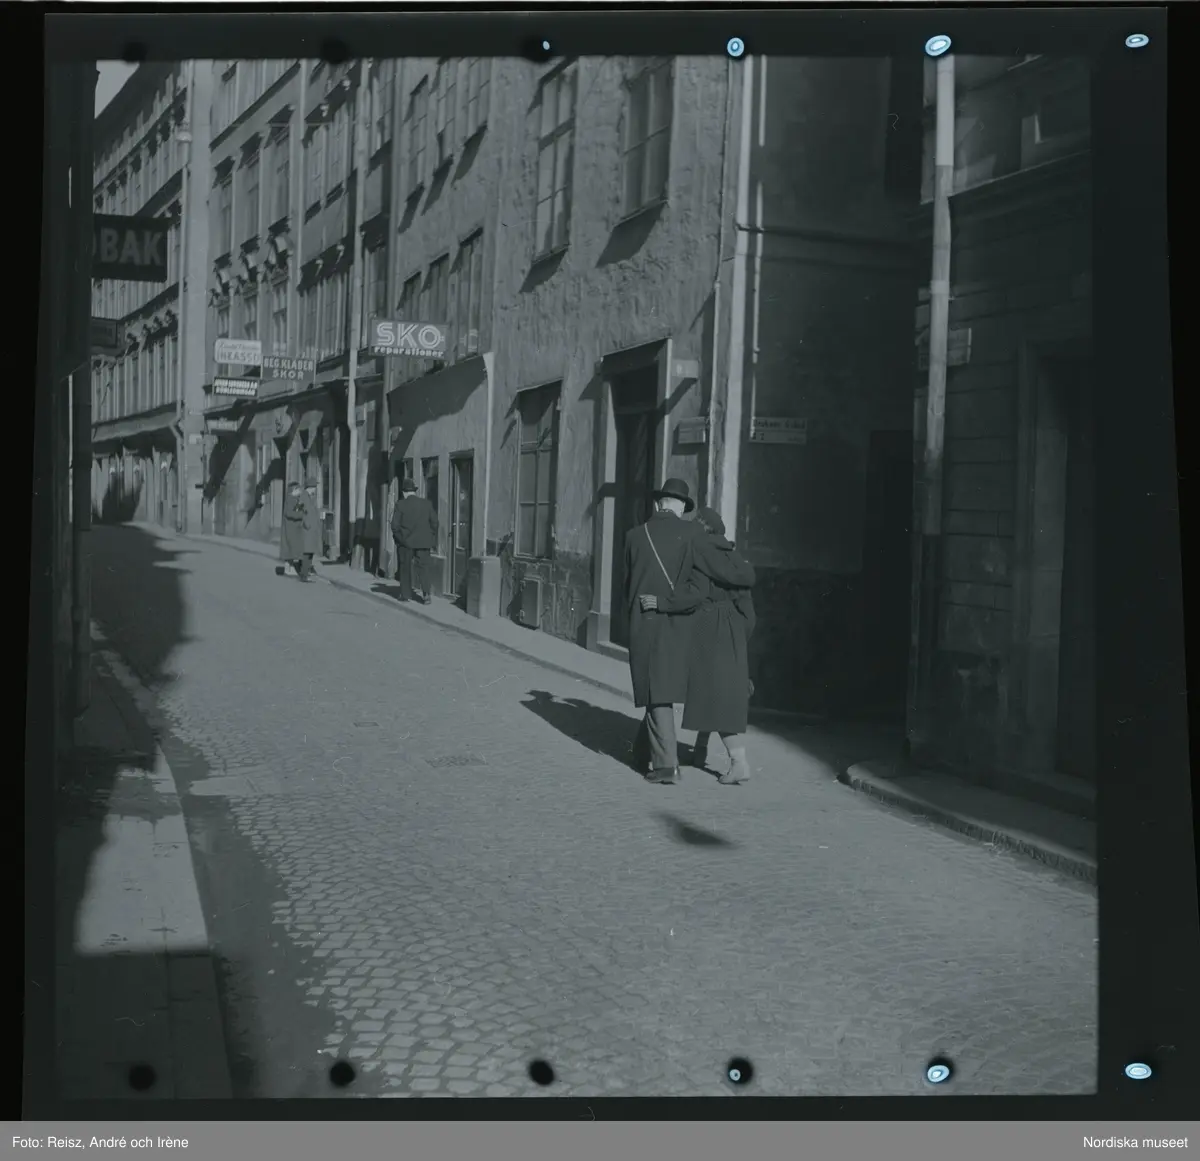Select the two distant pedestrians near shops

(300, 530)
